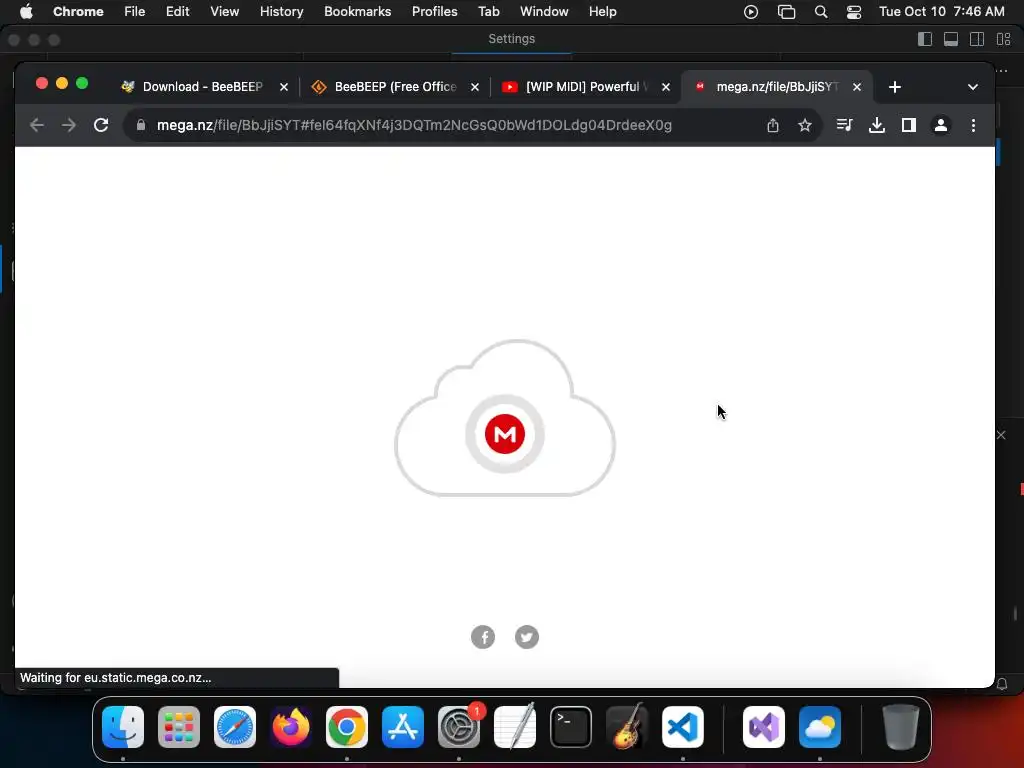Reload the mega.nz page
1024x768 pixels.
(x=101, y=125)
